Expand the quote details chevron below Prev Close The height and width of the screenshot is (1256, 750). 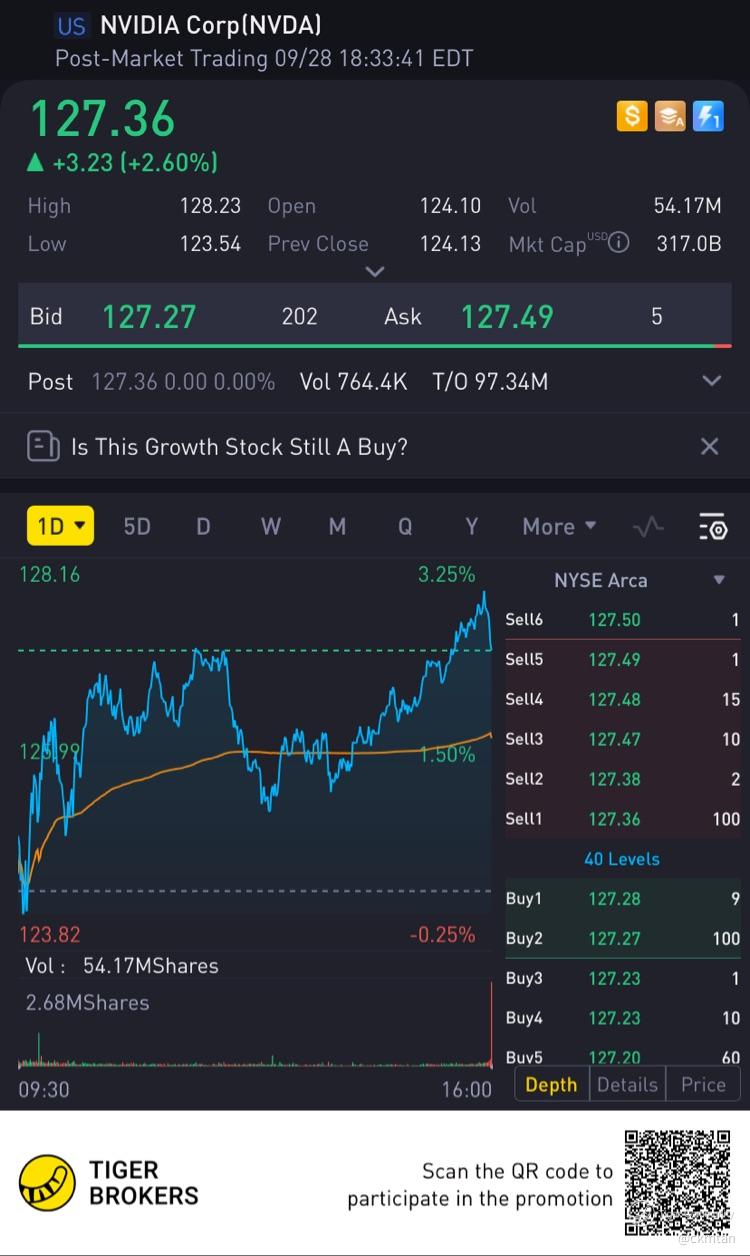(375, 271)
